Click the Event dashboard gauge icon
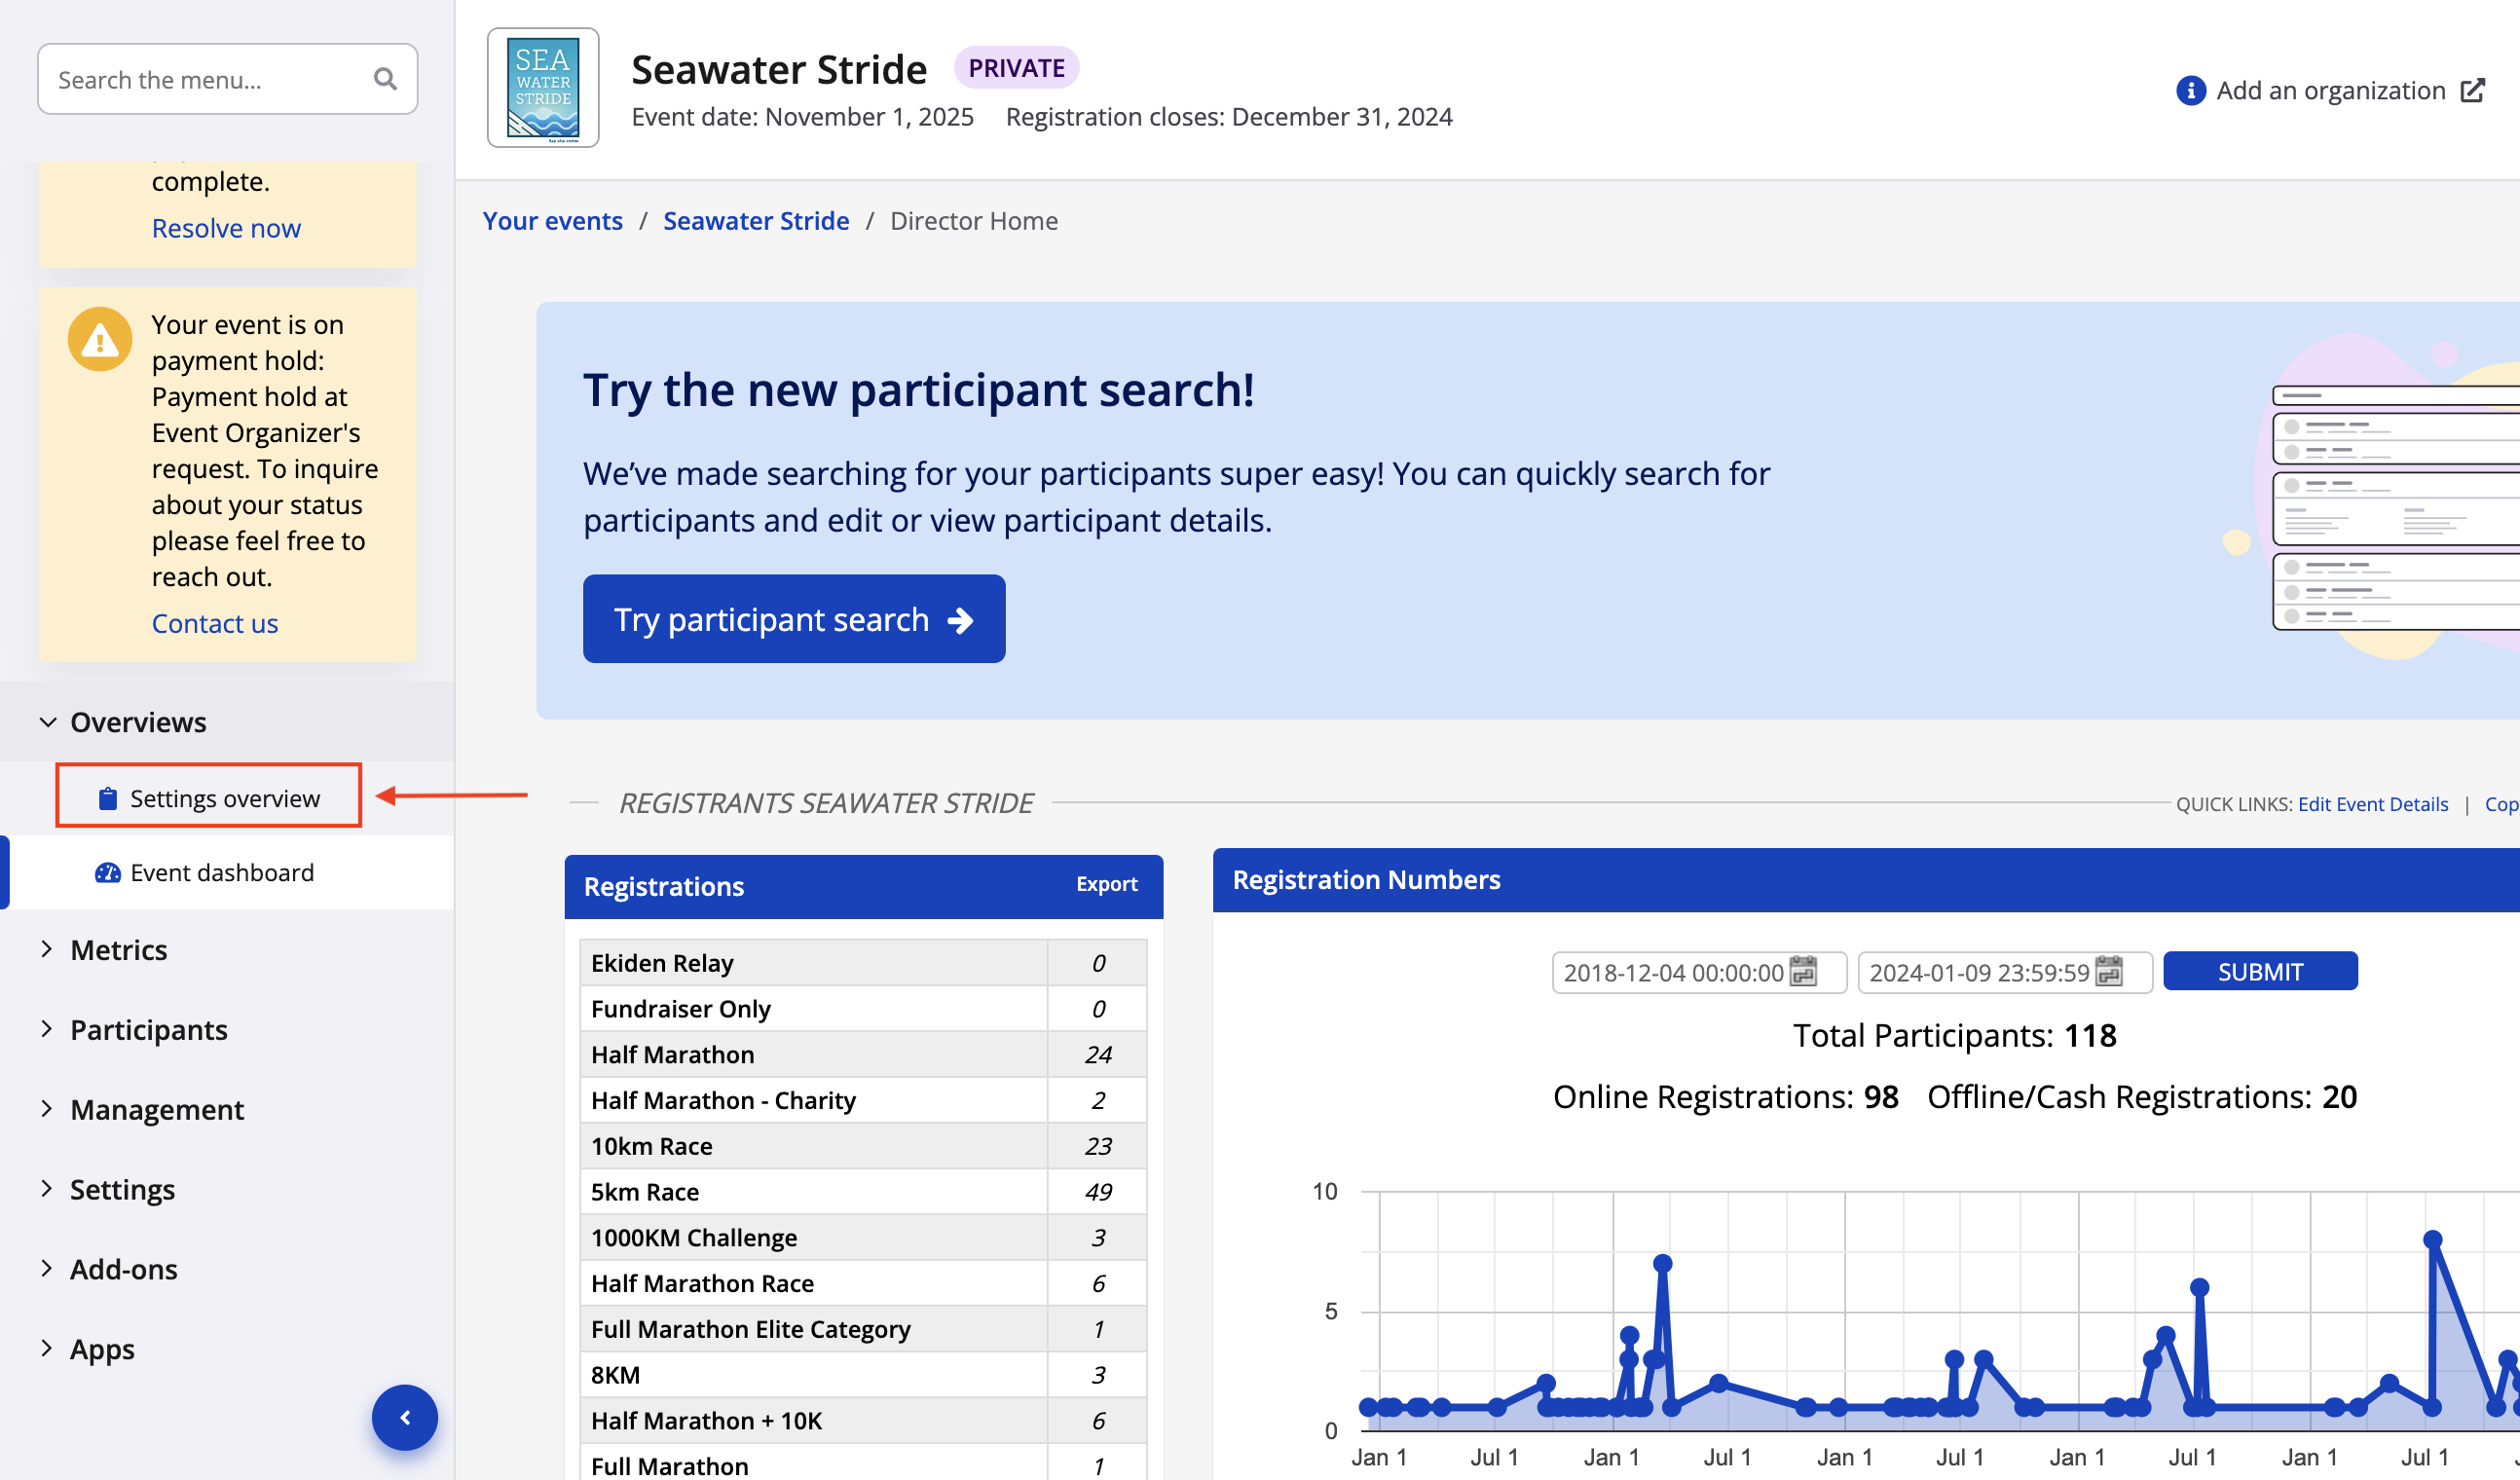 [107, 873]
